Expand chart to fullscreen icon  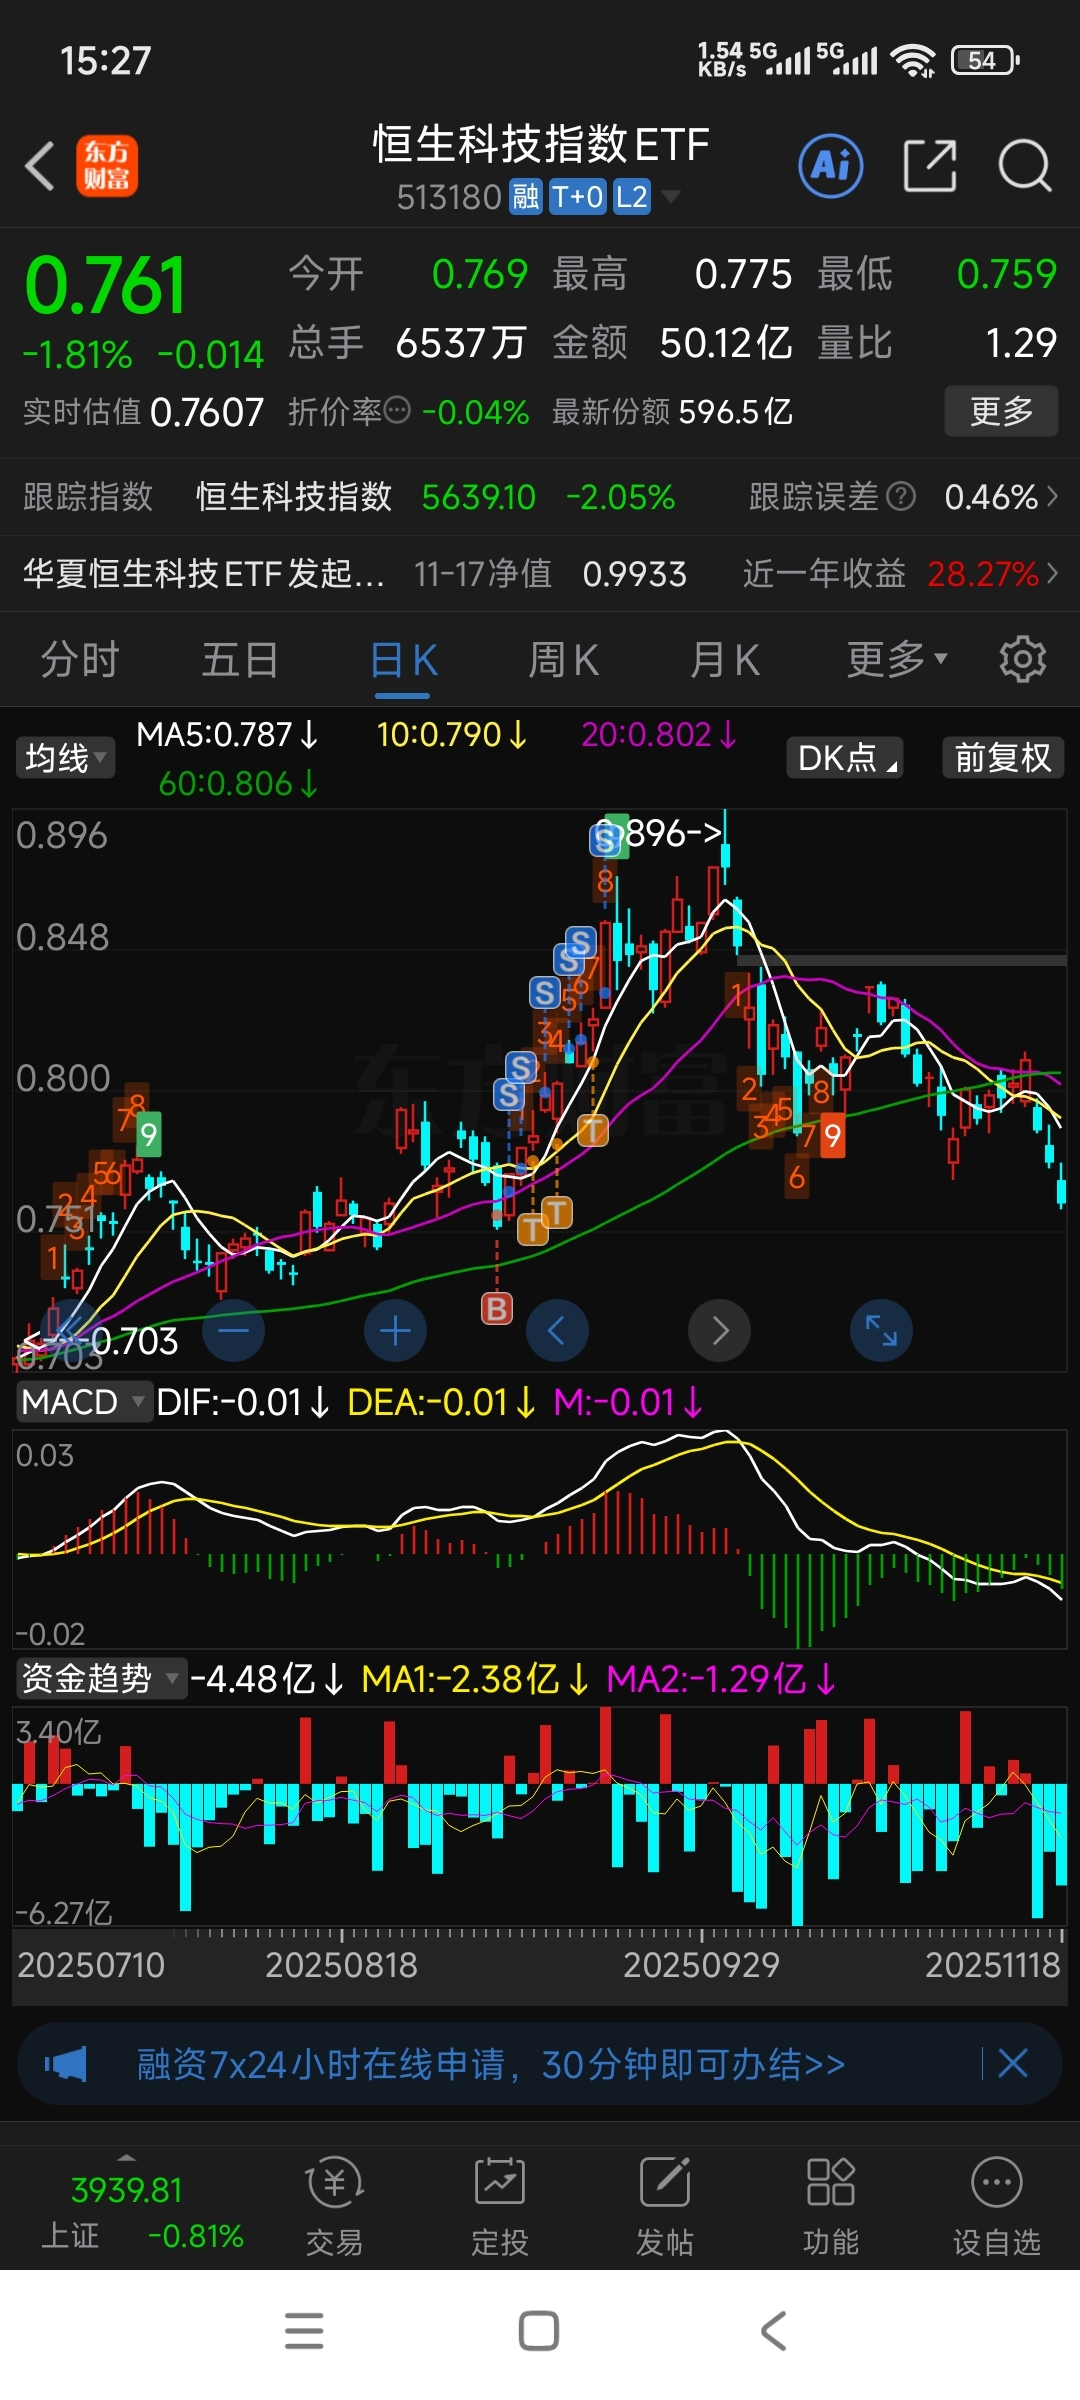[881, 1330]
